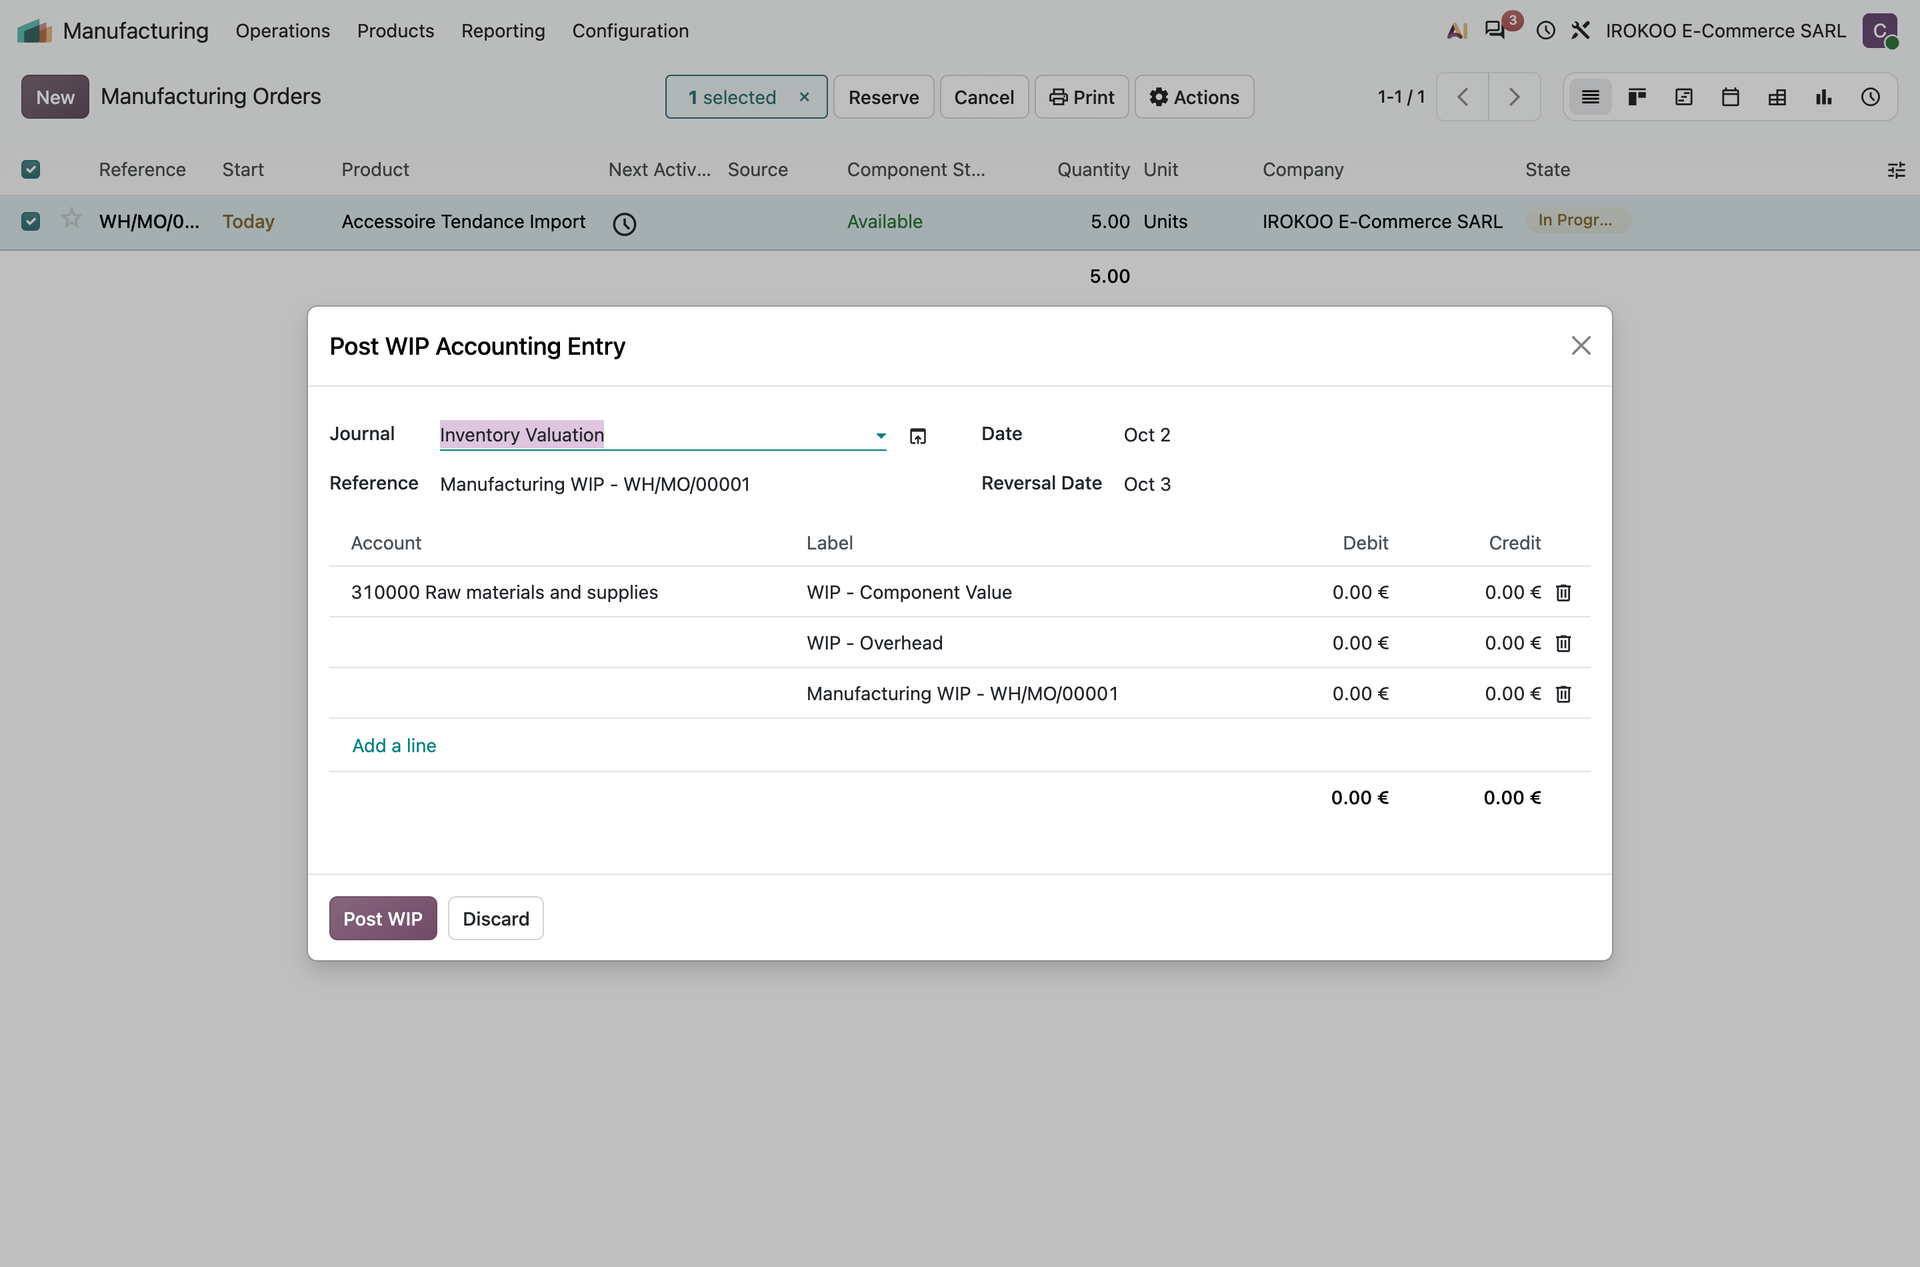Delete the WIP - Component Value line
This screenshot has height=1267, width=1920.
(x=1564, y=593)
